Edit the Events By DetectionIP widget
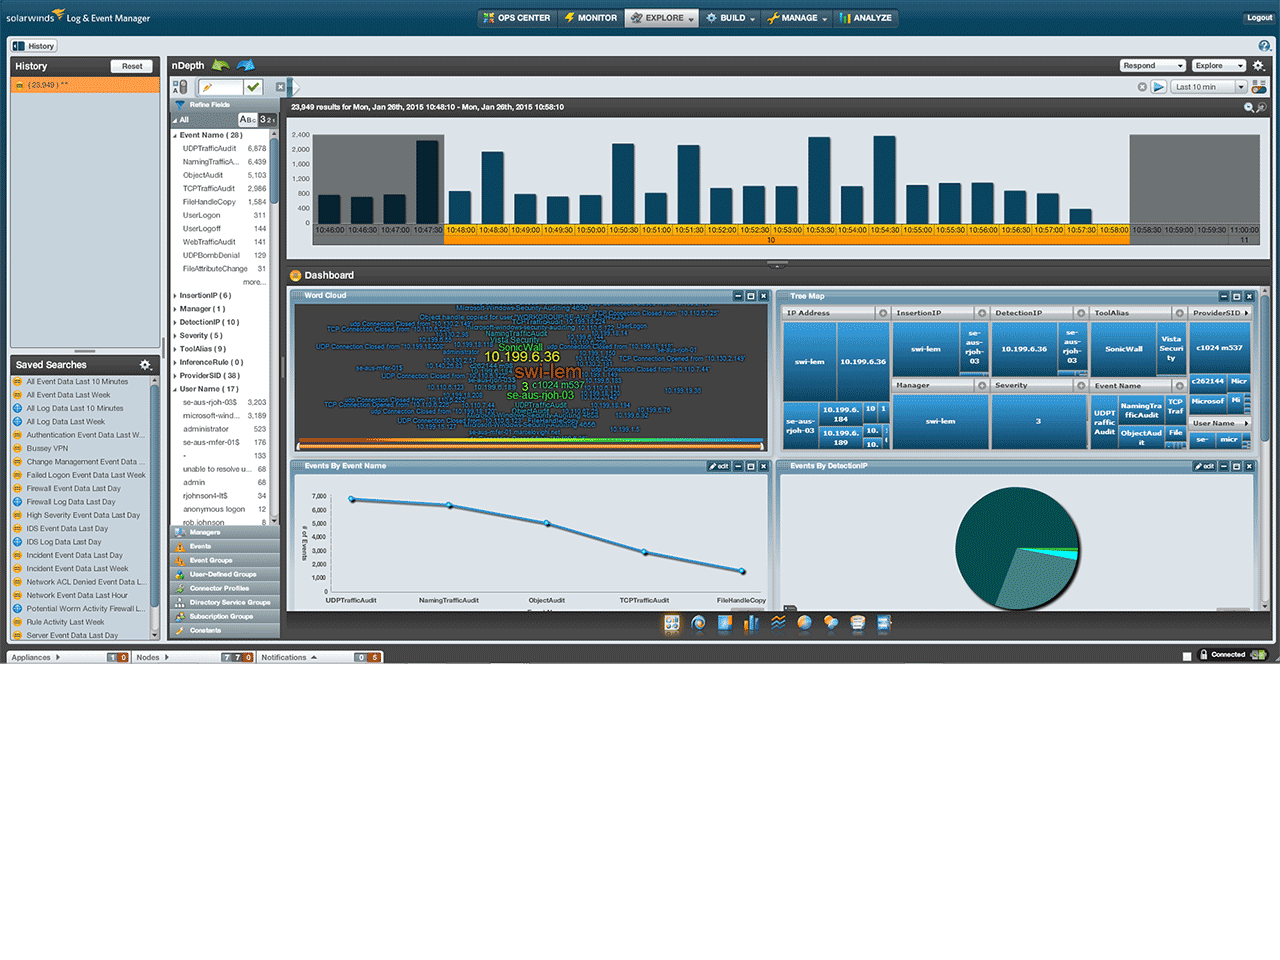Viewport: 1280px width, 960px height. pos(1204,466)
